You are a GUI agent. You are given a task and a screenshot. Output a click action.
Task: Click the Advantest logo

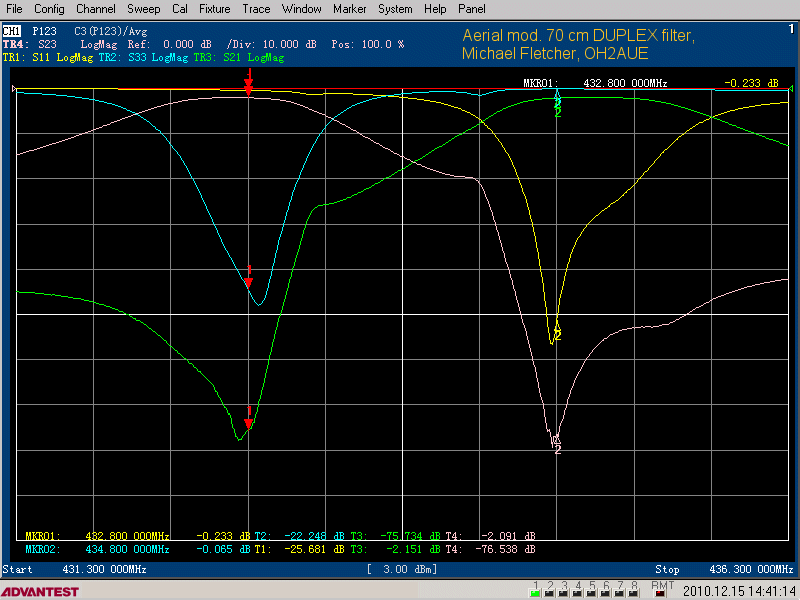pyautogui.click(x=40, y=590)
